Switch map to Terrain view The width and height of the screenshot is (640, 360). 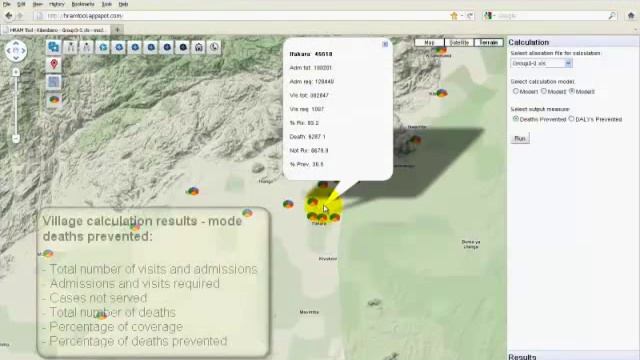(489, 42)
